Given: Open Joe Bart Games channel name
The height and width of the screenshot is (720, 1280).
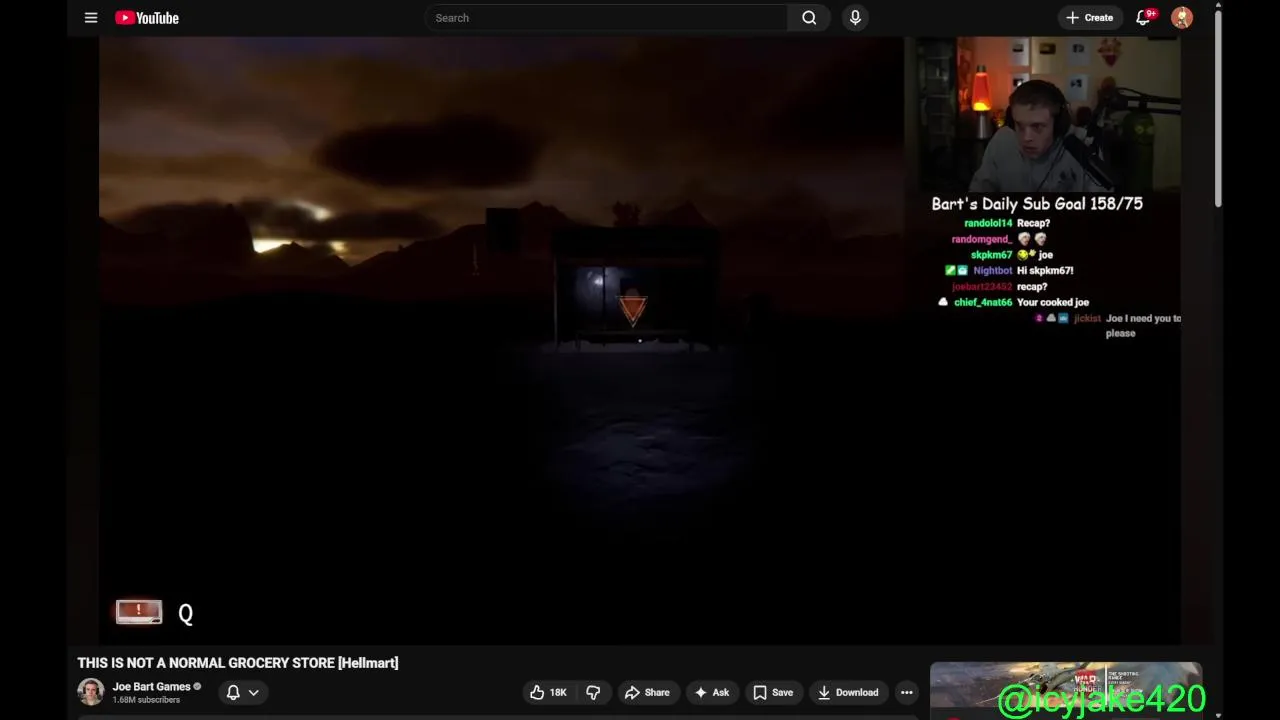Looking at the screenshot, I should click(x=151, y=687).
